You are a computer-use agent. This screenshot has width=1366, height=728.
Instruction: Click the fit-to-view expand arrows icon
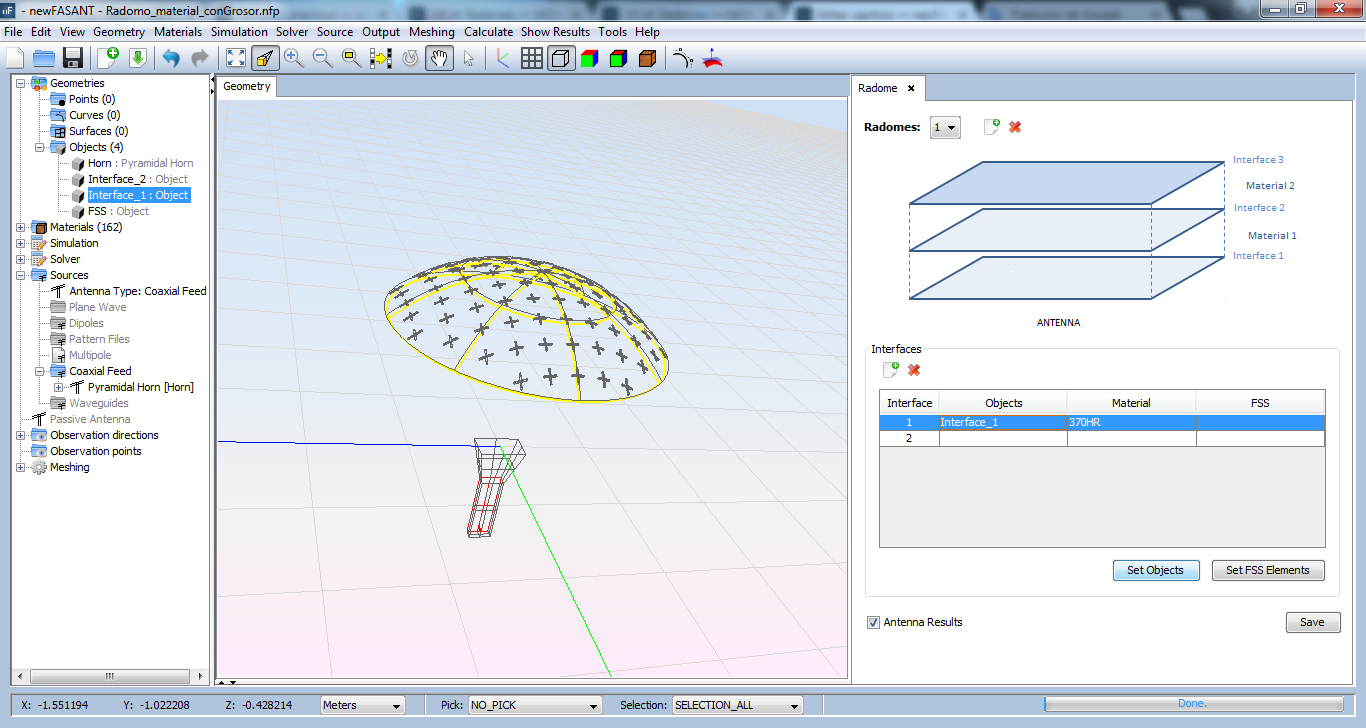coord(236,58)
